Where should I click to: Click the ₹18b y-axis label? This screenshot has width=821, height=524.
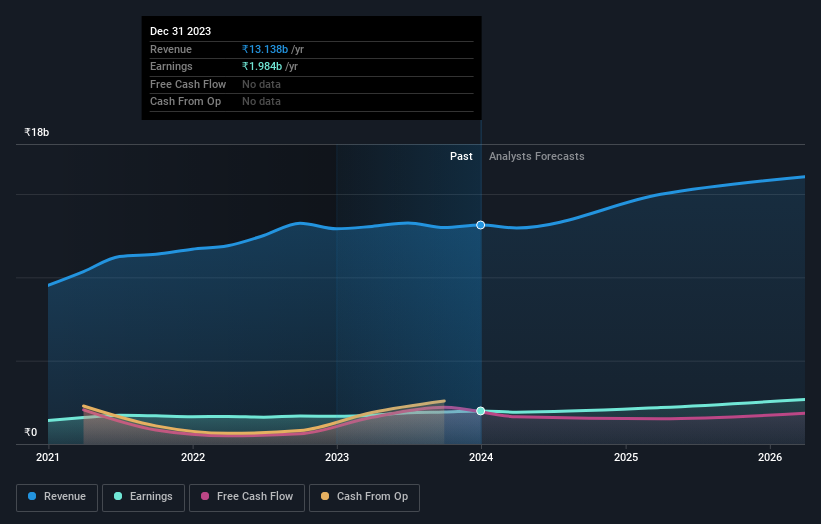(x=37, y=132)
